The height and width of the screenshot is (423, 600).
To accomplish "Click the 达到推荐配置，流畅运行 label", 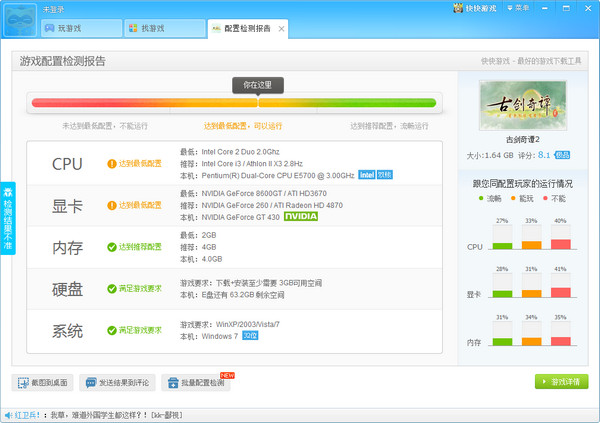I will pyautogui.click(x=389, y=126).
